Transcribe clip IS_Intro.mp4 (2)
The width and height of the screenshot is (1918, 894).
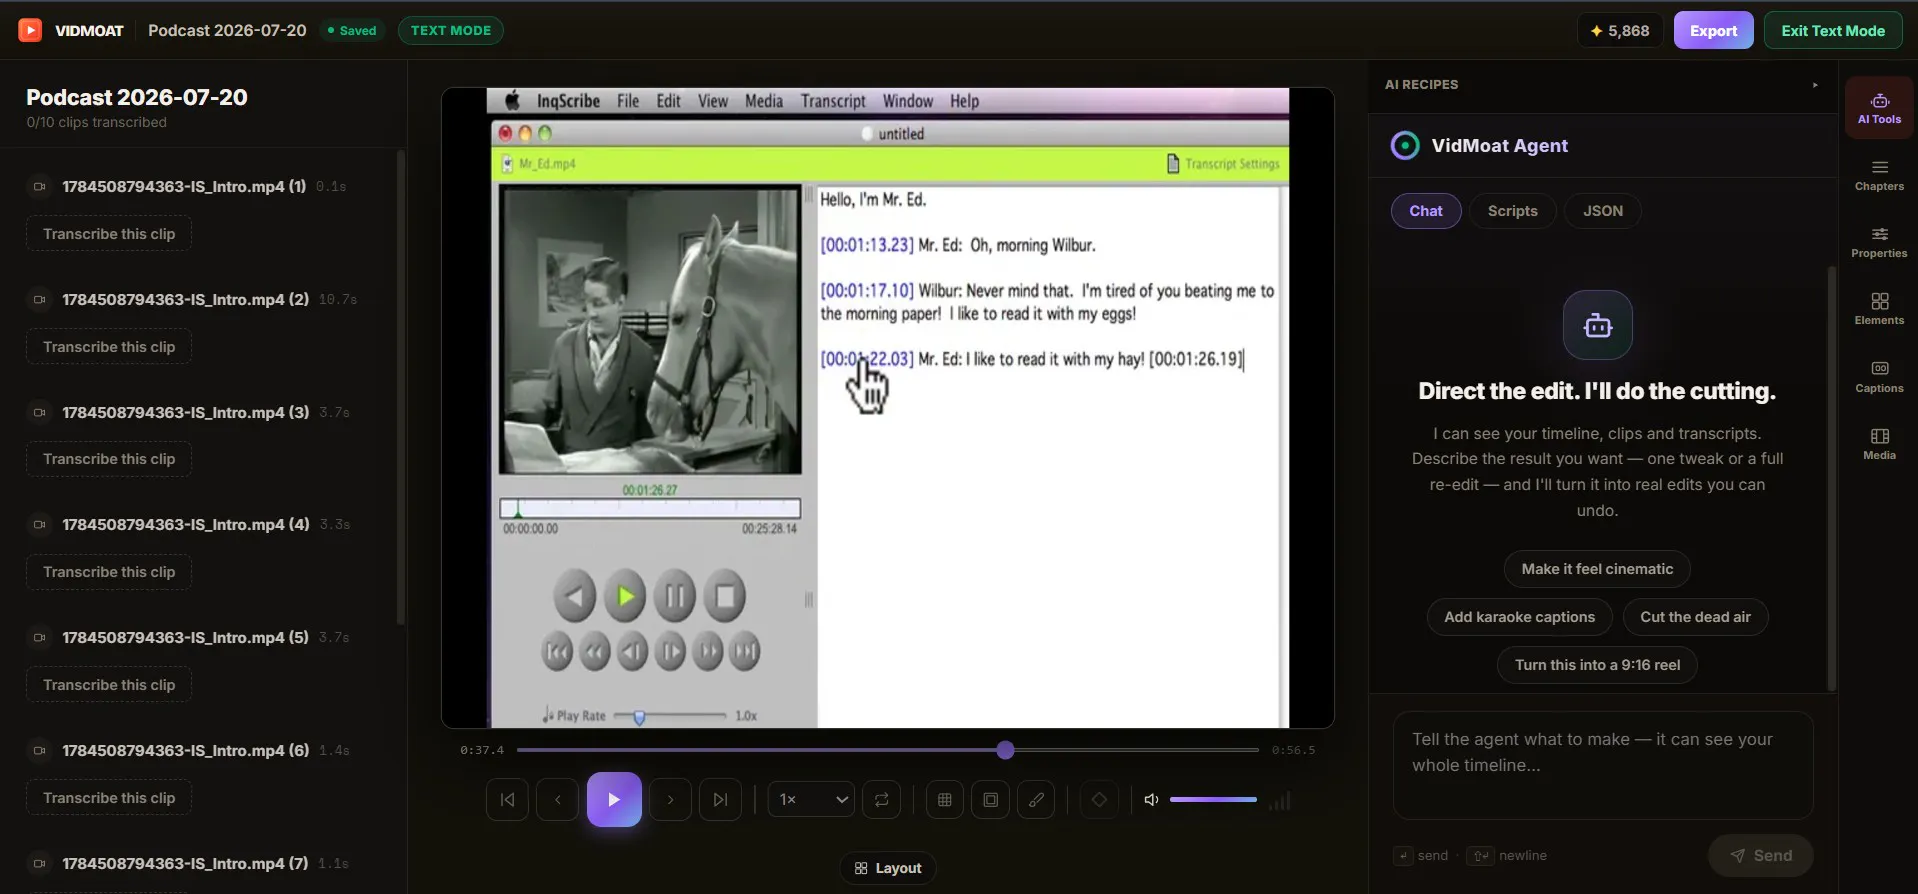(x=109, y=347)
